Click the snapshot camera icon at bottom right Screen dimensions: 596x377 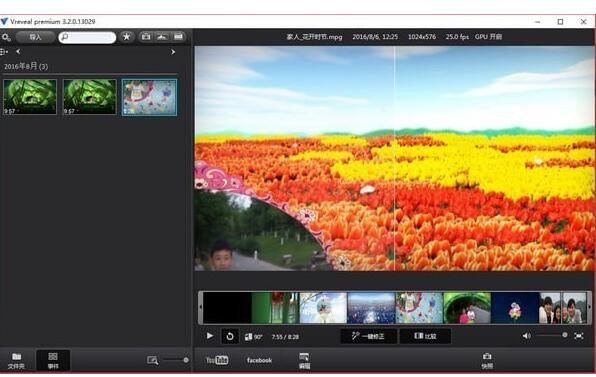coord(487,360)
